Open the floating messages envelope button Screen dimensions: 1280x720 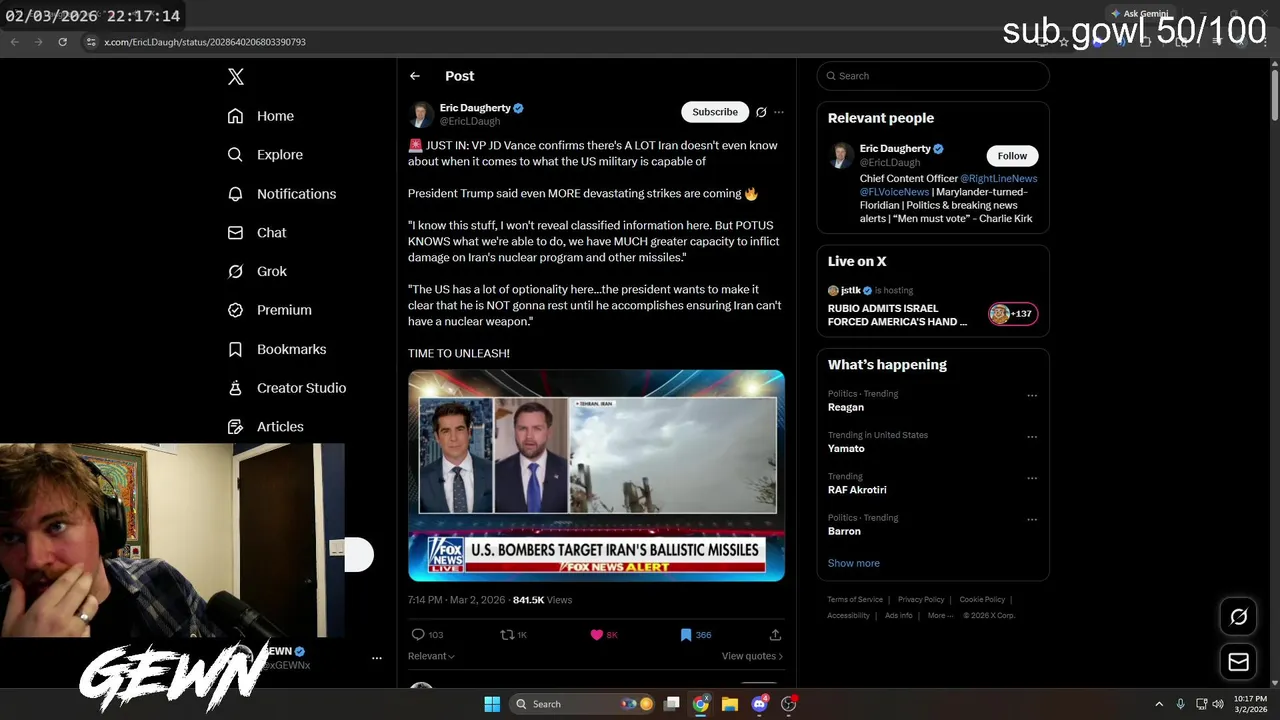tap(1238, 662)
